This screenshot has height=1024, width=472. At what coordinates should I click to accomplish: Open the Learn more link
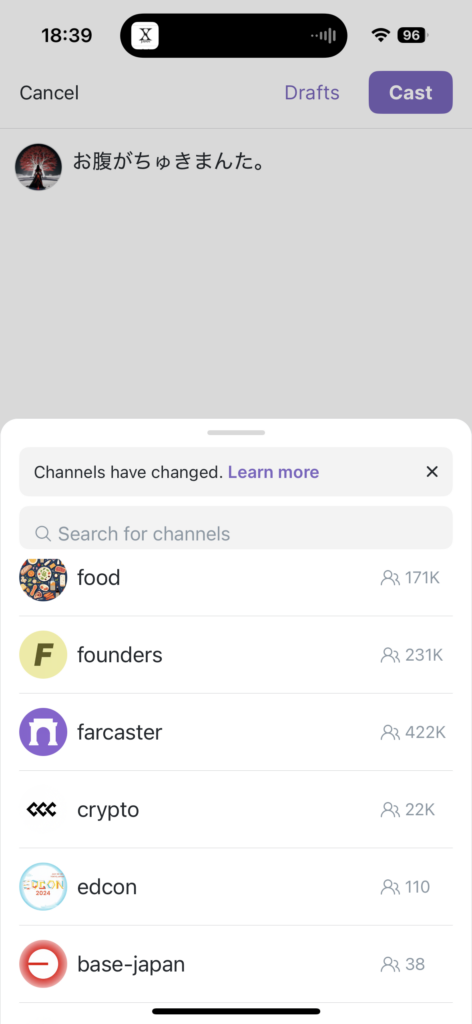274,472
